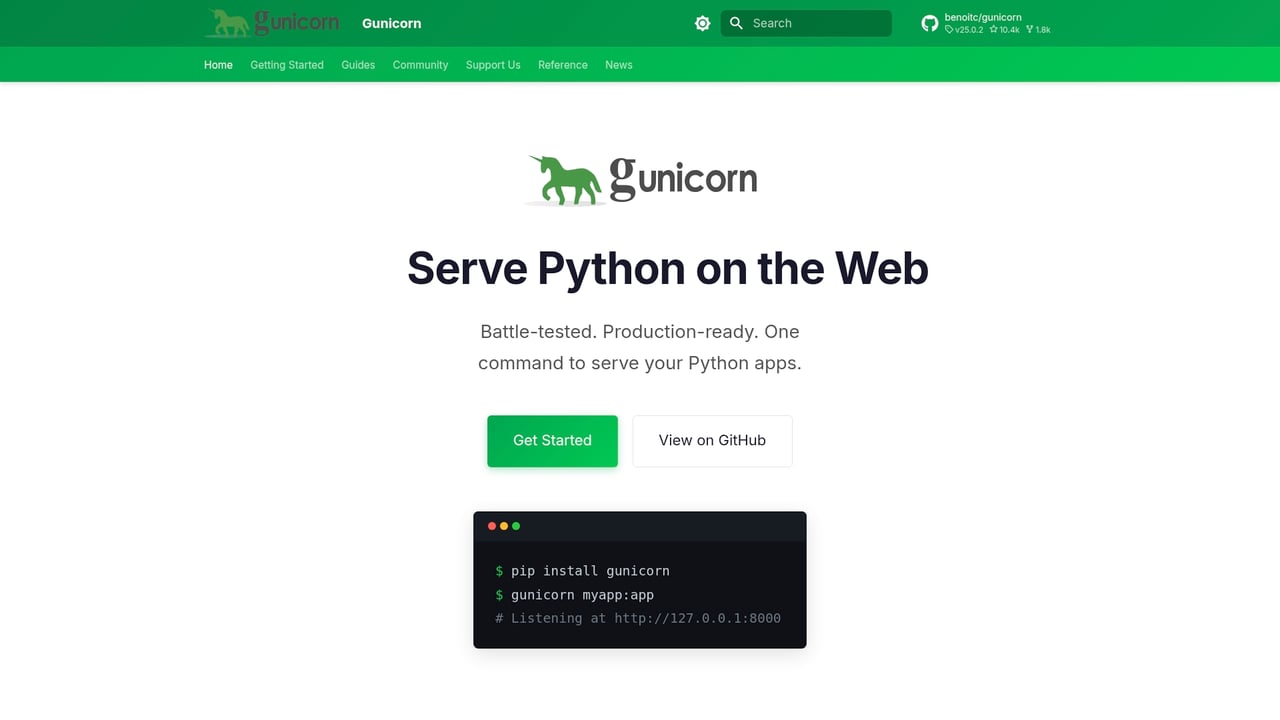1280x720 pixels.
Task: Click the View on GitHub button
Action: tap(712, 440)
